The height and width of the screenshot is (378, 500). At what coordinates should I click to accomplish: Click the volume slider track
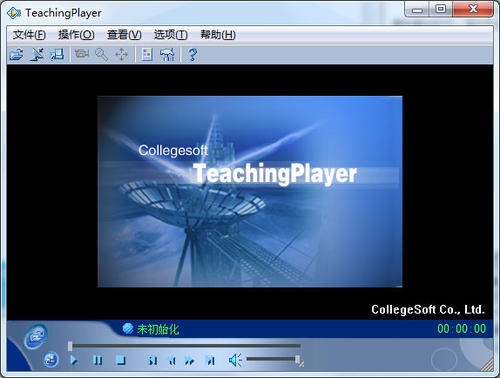tap(272, 359)
